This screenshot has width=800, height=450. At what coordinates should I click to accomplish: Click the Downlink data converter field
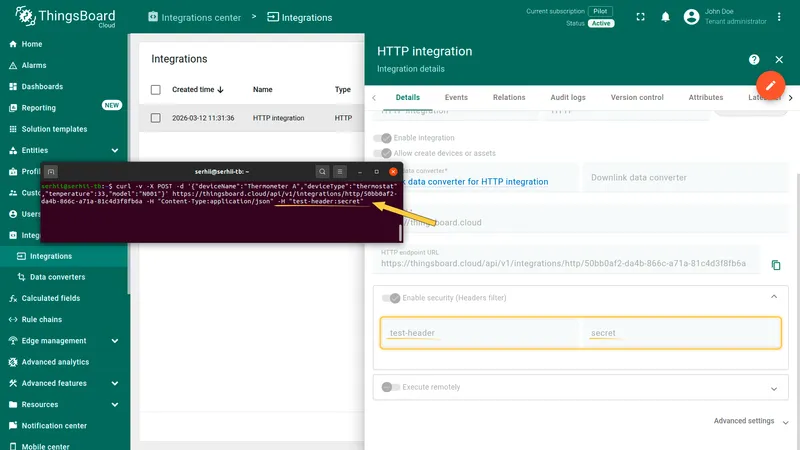point(686,178)
